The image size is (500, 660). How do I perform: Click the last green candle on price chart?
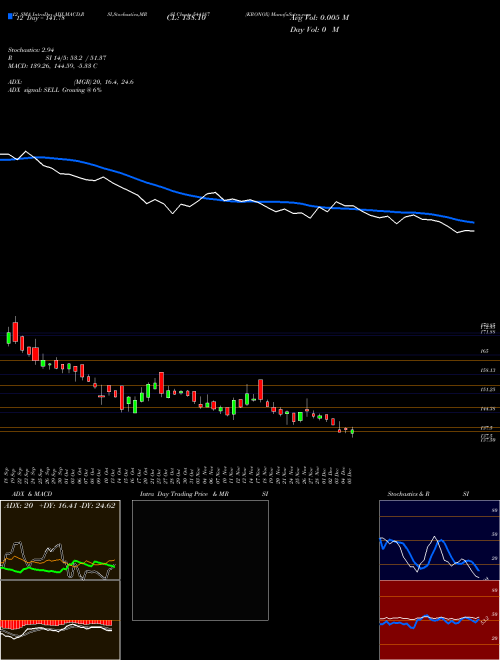coord(352,431)
